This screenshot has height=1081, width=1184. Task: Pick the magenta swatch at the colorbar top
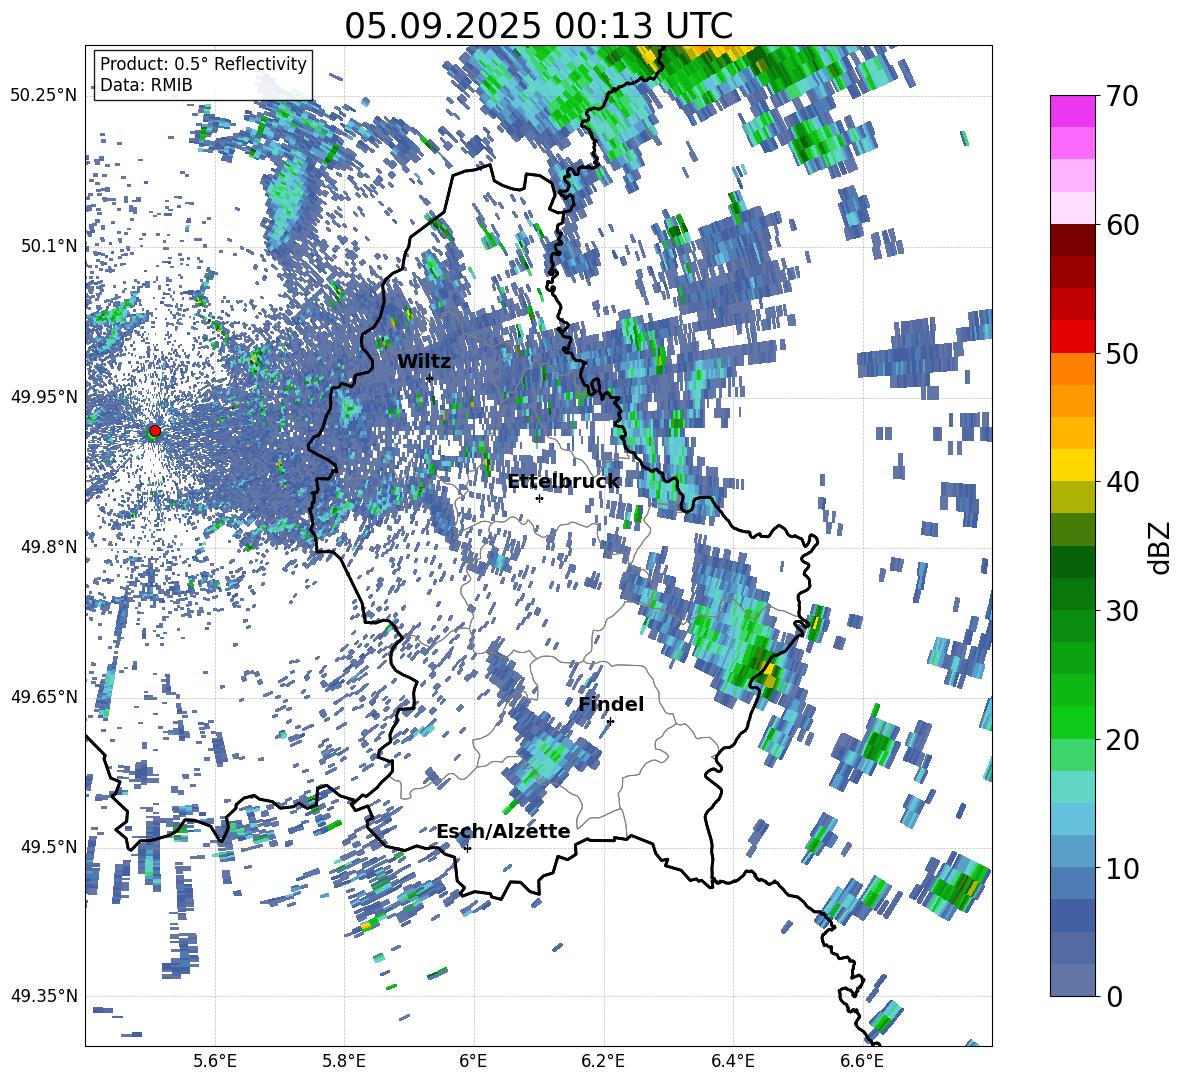click(x=1072, y=111)
